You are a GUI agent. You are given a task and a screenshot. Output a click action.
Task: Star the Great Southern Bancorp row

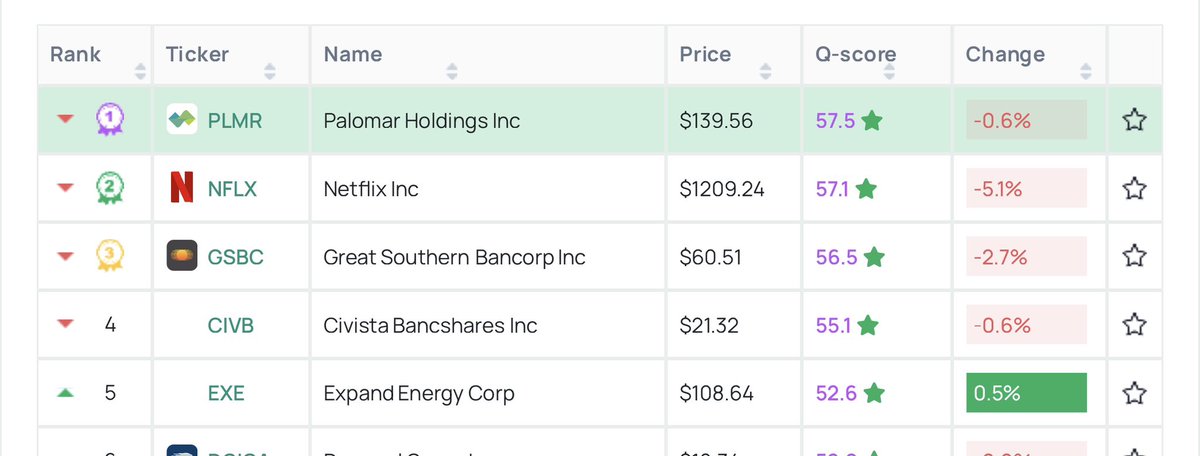click(1134, 256)
